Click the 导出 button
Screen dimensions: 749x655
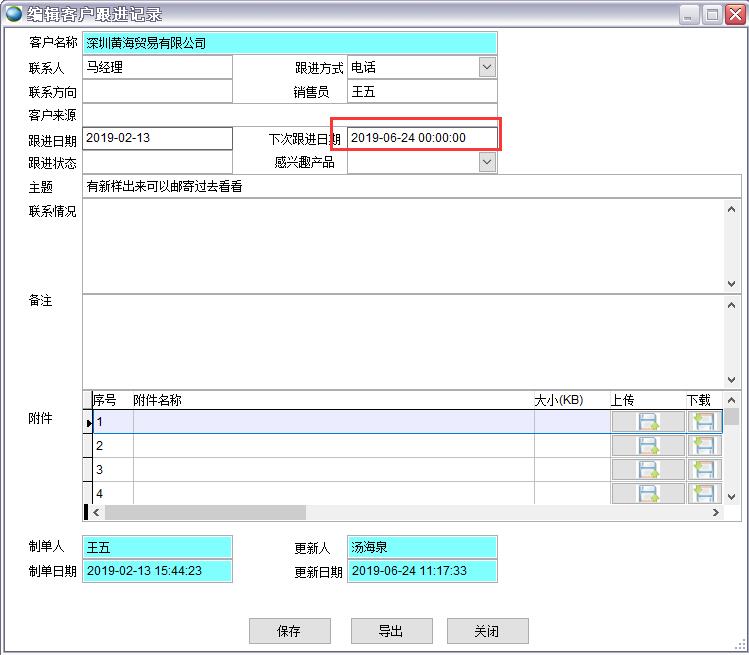point(391,631)
